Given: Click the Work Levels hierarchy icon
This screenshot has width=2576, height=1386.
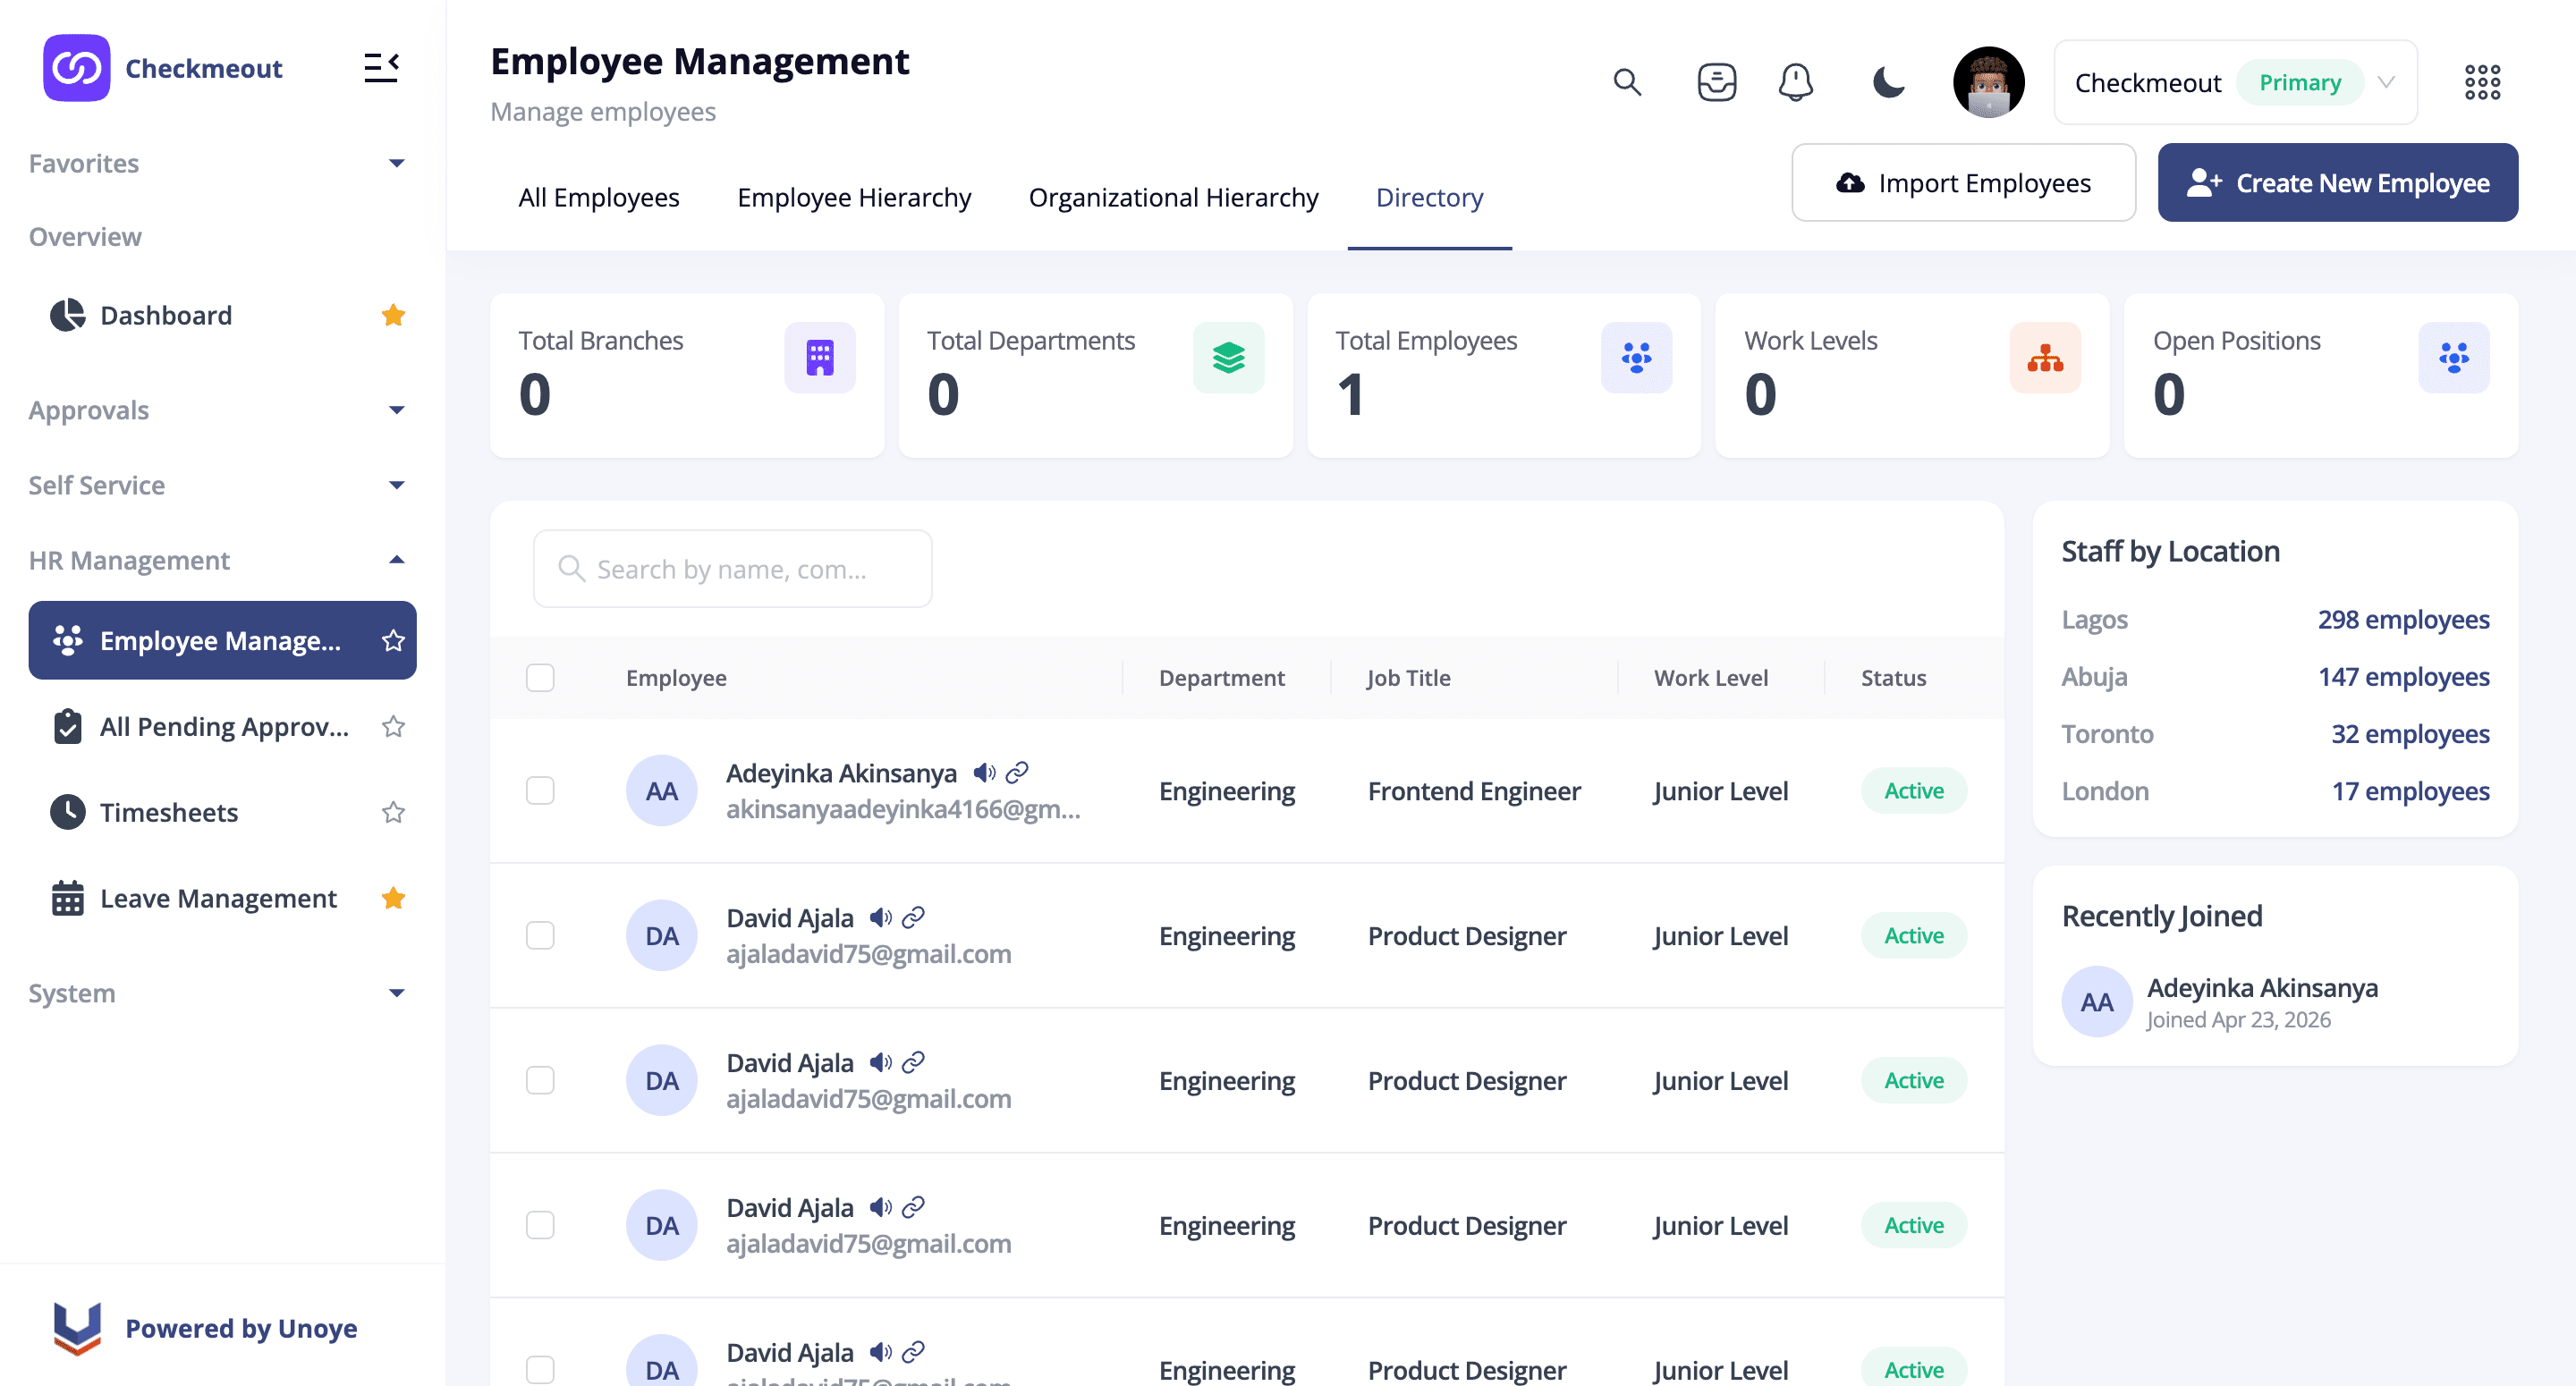Looking at the screenshot, I should [x=2045, y=357].
